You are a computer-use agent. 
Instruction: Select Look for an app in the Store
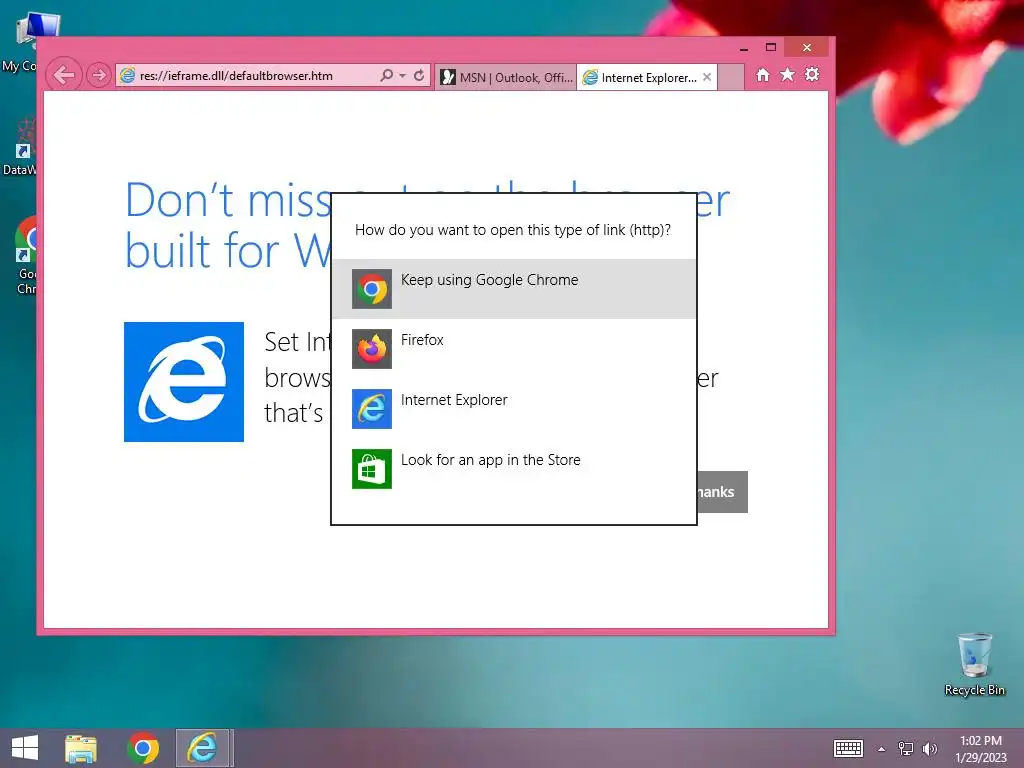click(x=513, y=469)
